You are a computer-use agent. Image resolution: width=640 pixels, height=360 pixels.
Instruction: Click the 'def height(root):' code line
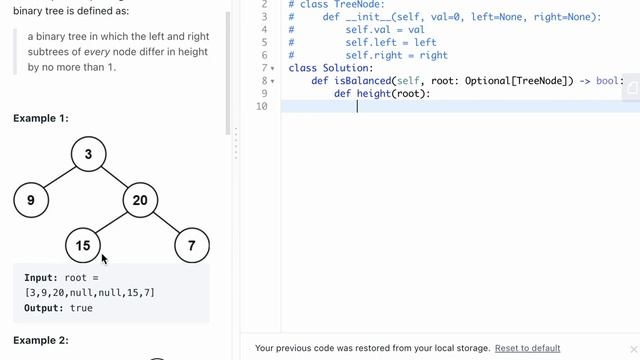pos(382,93)
